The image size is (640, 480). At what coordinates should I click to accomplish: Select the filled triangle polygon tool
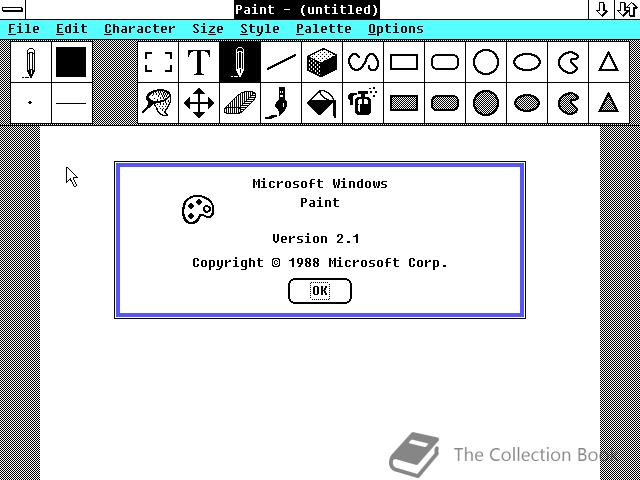click(609, 103)
